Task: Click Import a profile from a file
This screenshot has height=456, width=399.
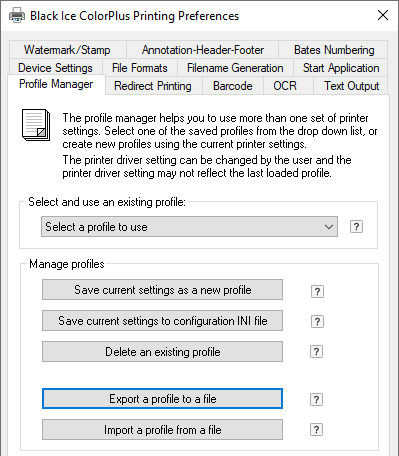Action: point(162,430)
